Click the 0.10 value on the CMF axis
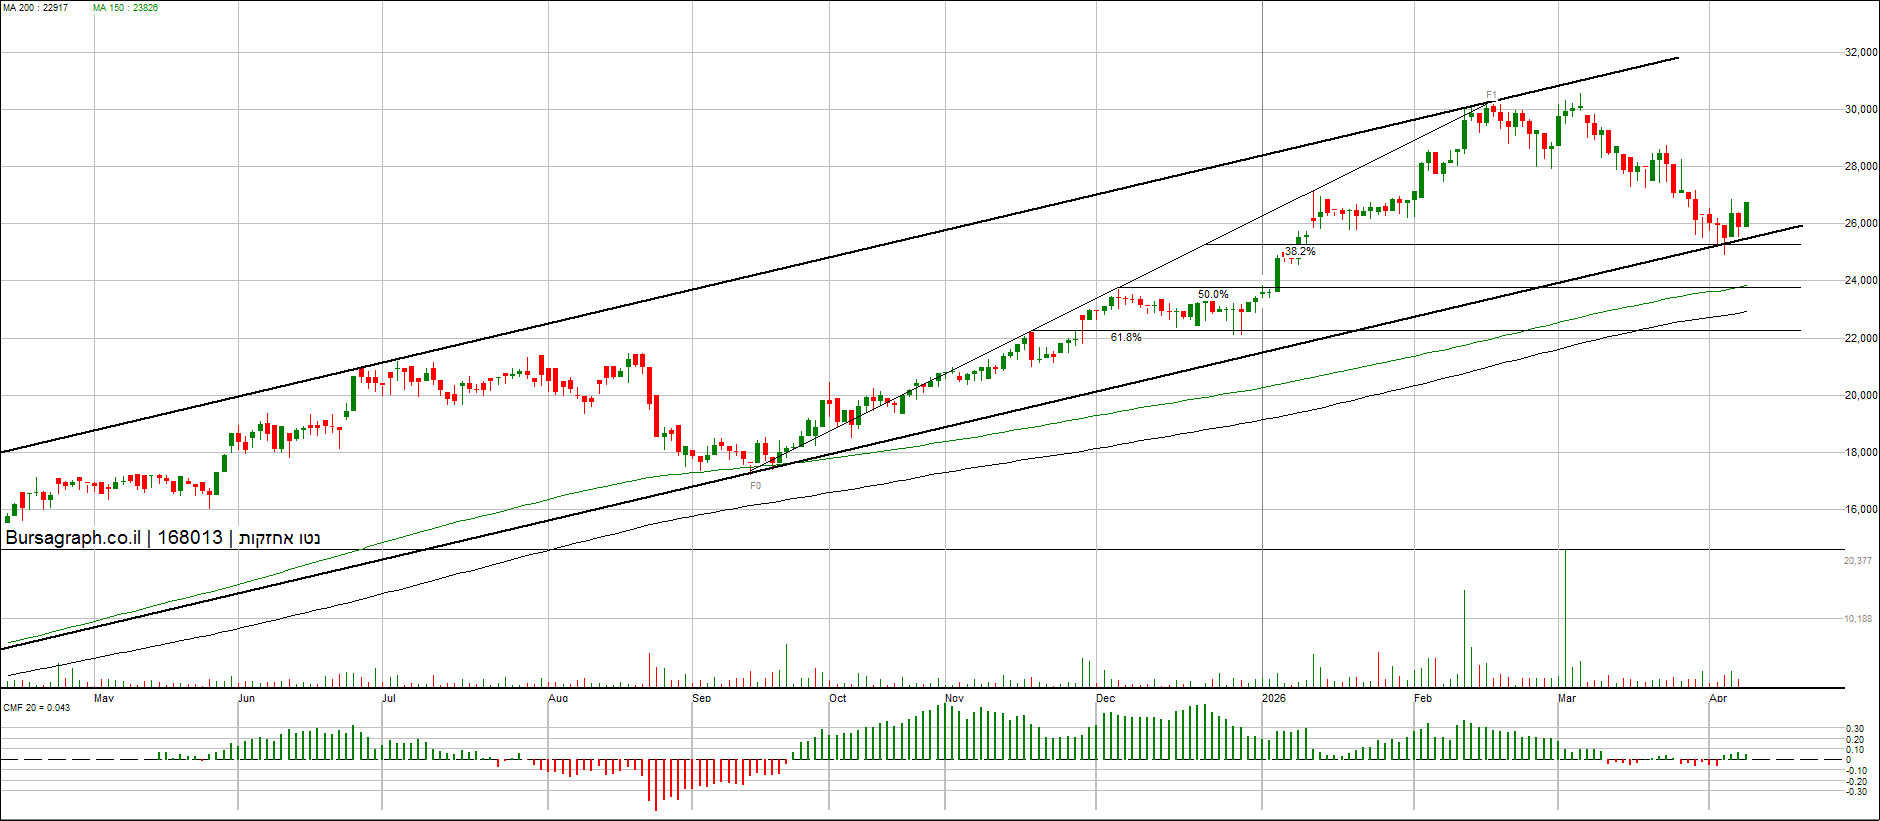 point(1855,750)
